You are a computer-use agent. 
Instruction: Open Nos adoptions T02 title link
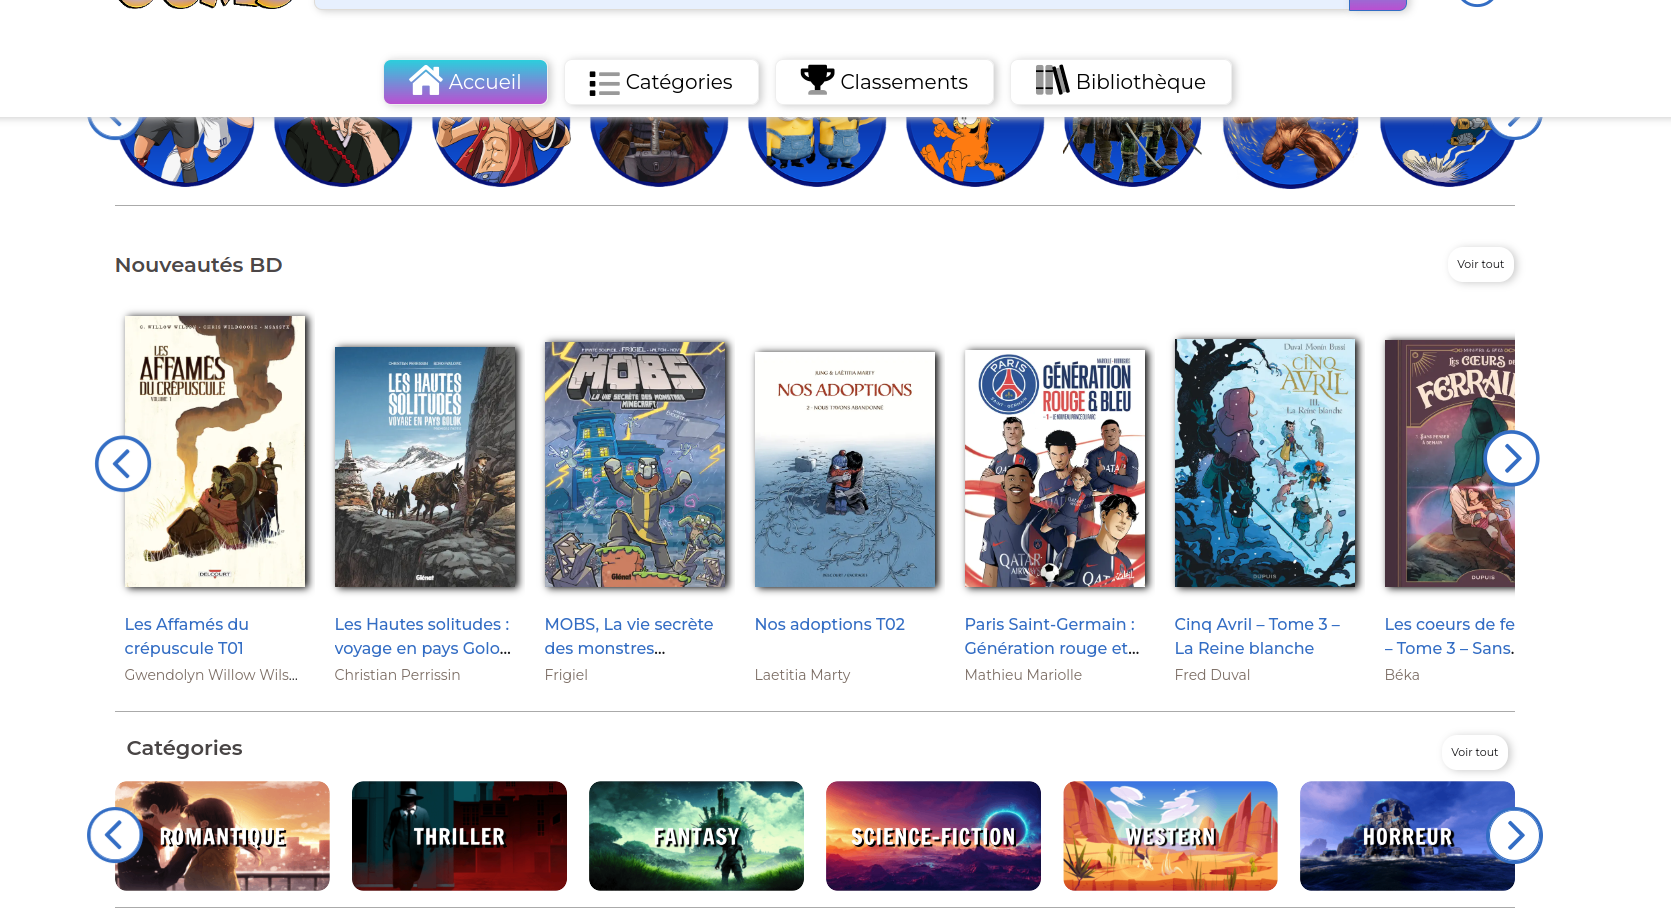coord(830,624)
